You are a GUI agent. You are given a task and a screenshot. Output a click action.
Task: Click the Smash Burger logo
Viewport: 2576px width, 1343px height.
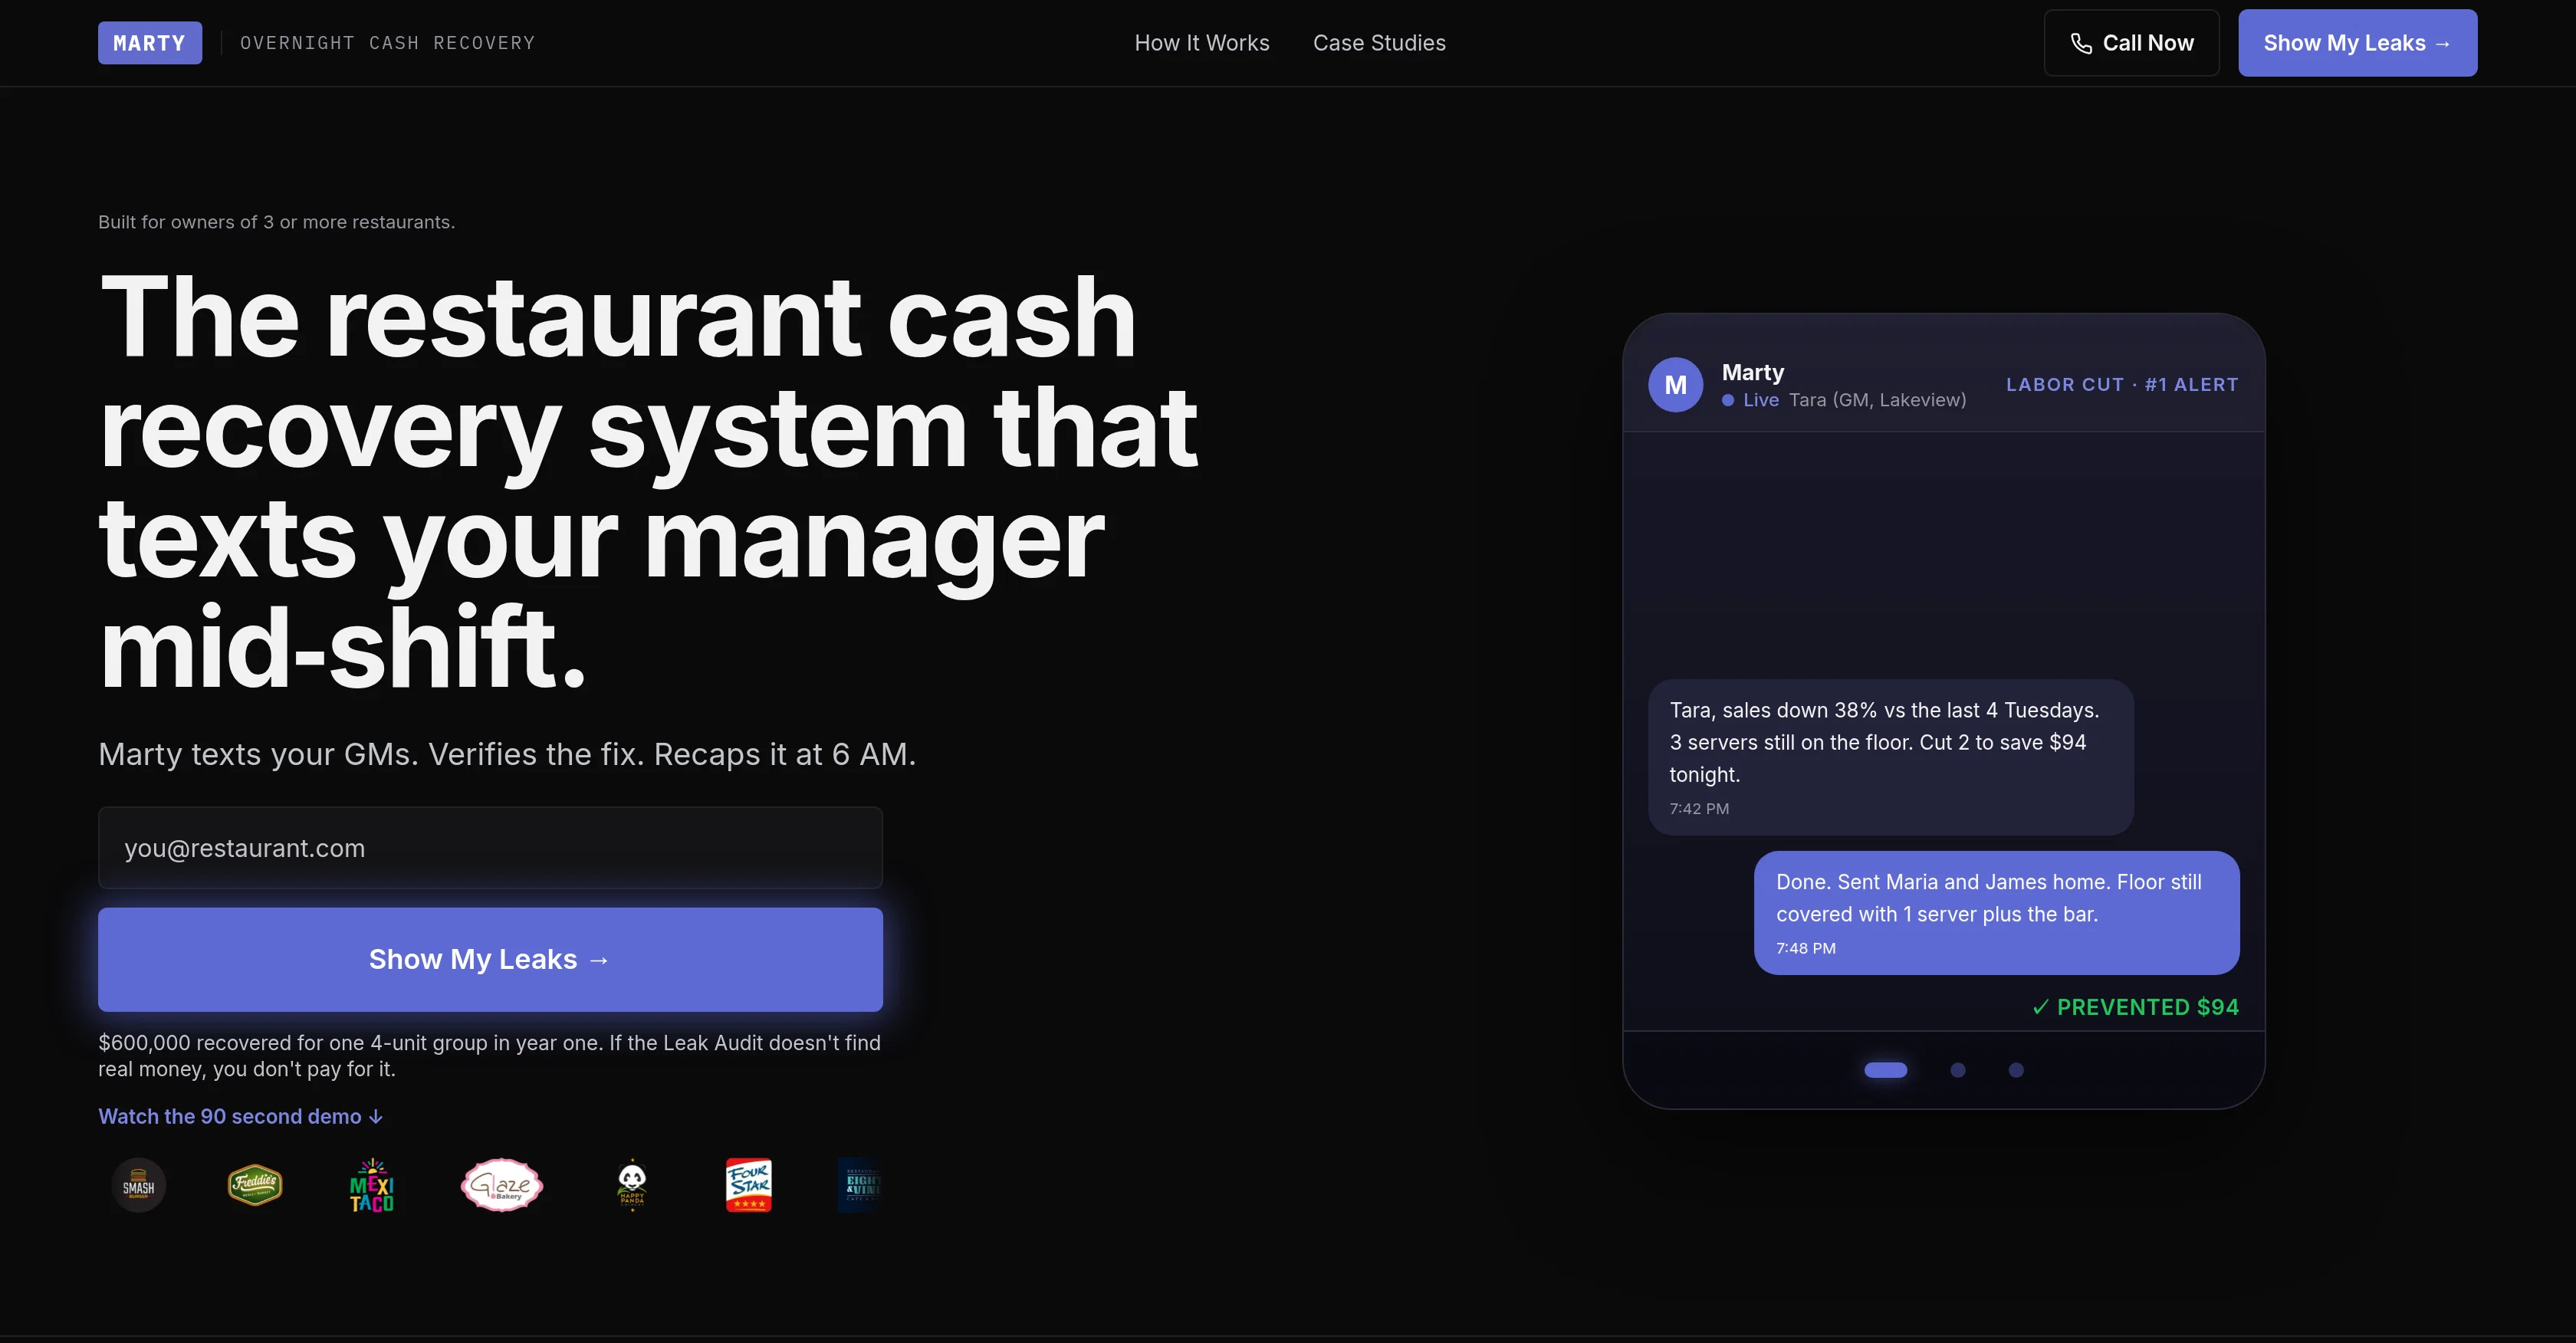(138, 1186)
